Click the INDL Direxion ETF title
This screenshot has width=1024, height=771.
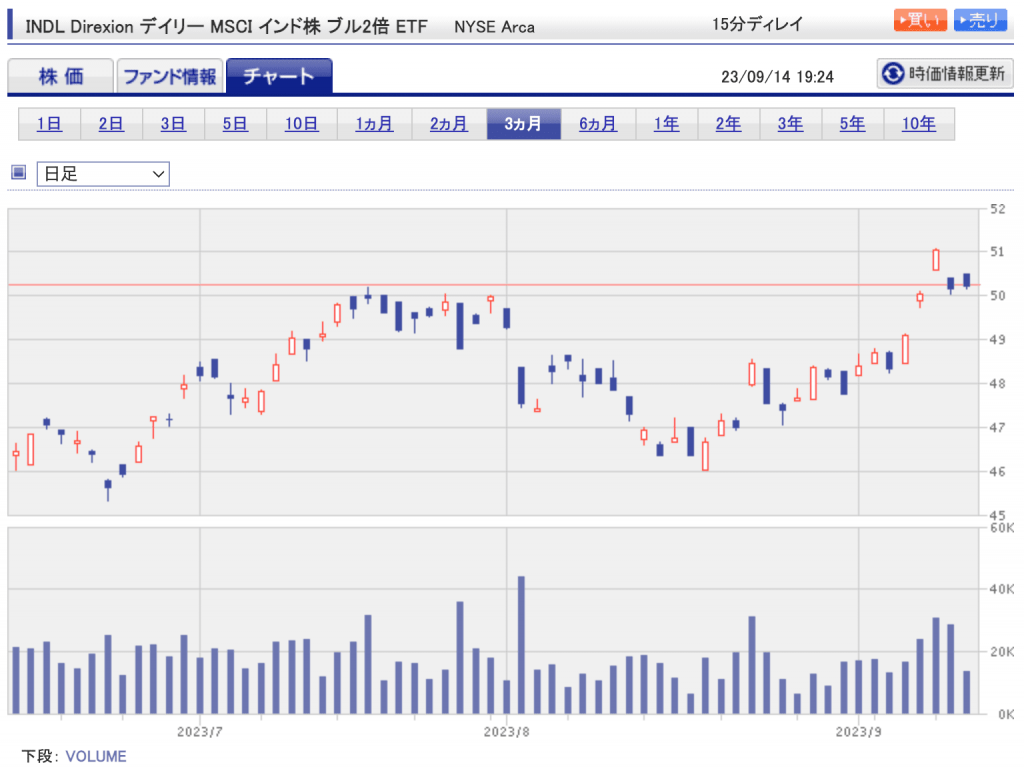226,27
